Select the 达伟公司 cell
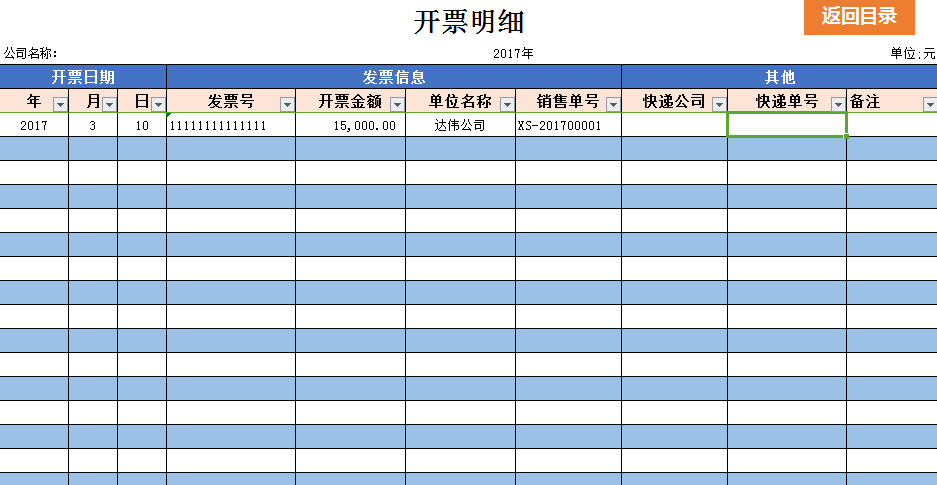Viewport: 937px width, 485px height. (460, 125)
